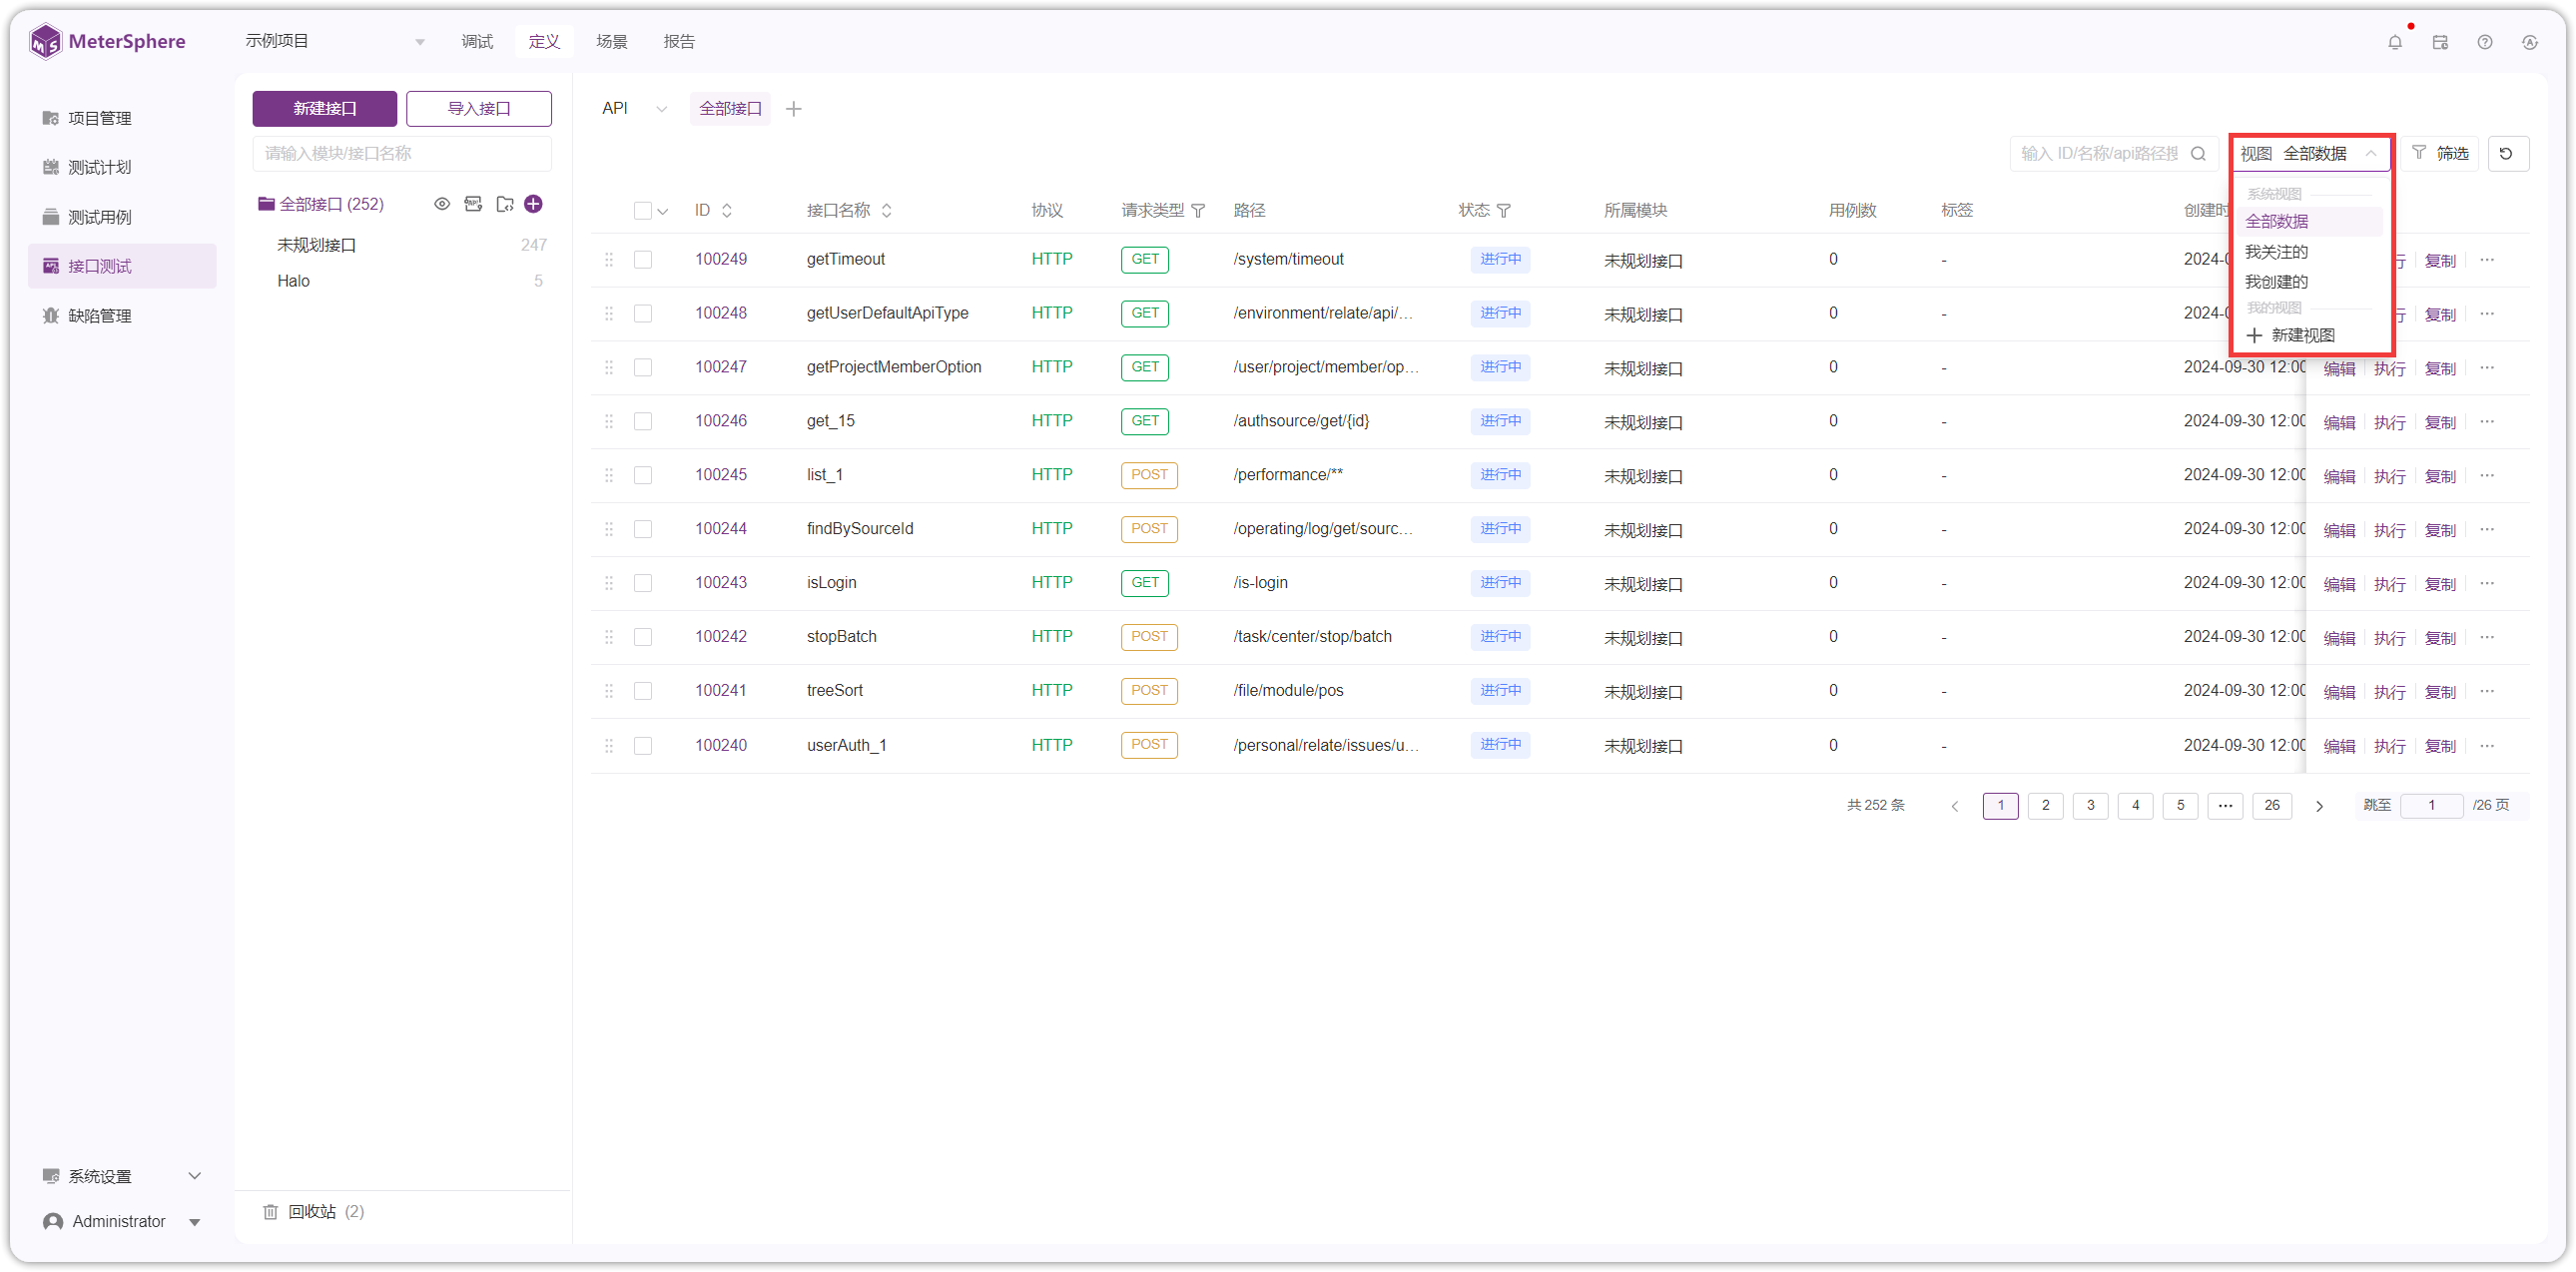Open the help question mark icon
This screenshot has height=1272, width=2576.
click(x=2485, y=42)
